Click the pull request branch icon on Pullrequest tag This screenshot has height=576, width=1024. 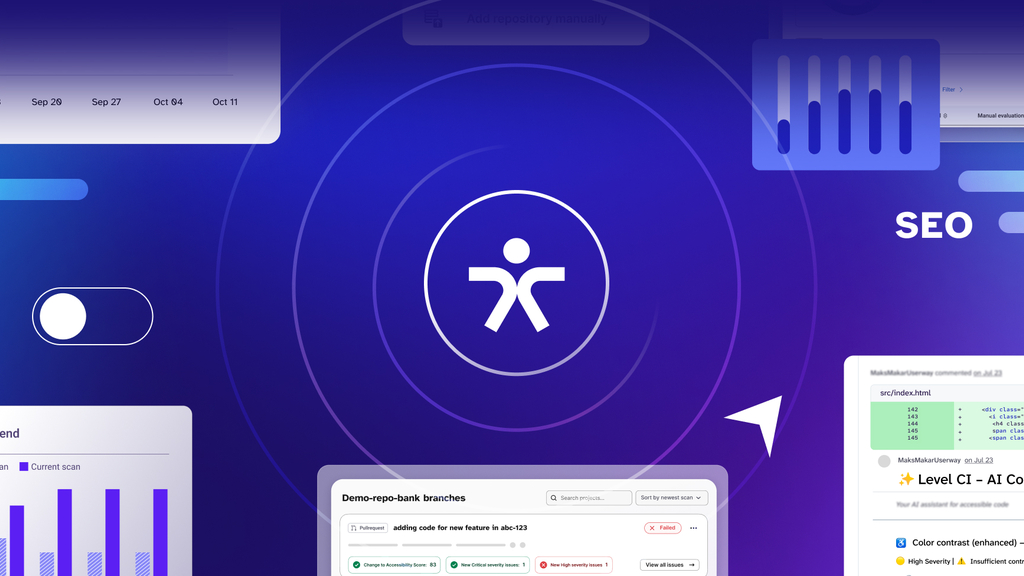(x=354, y=528)
